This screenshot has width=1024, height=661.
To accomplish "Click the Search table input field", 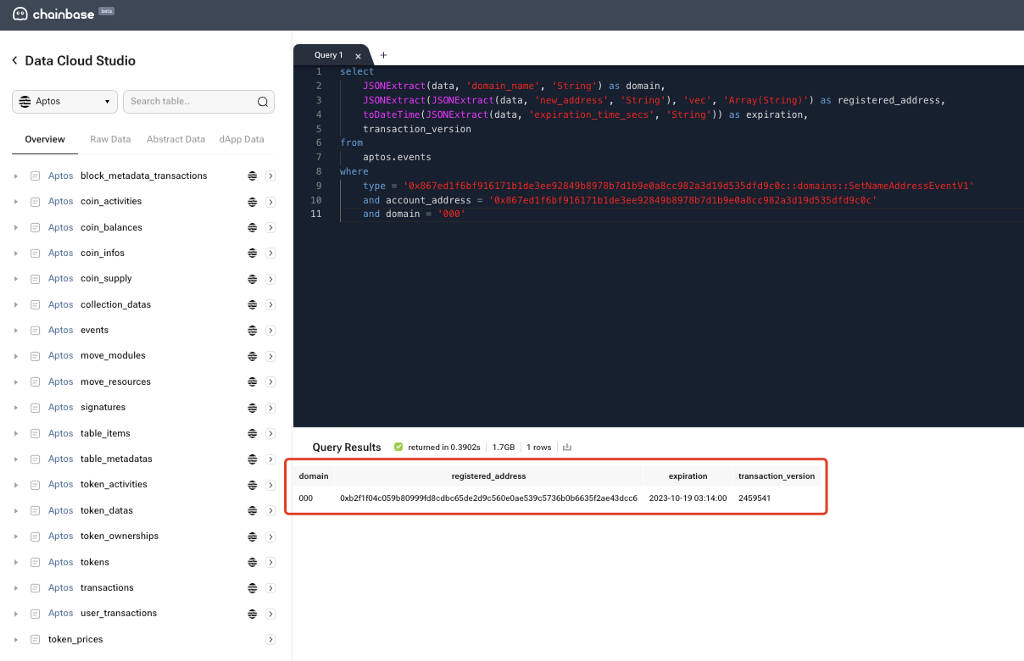I will pyautogui.click(x=190, y=102).
